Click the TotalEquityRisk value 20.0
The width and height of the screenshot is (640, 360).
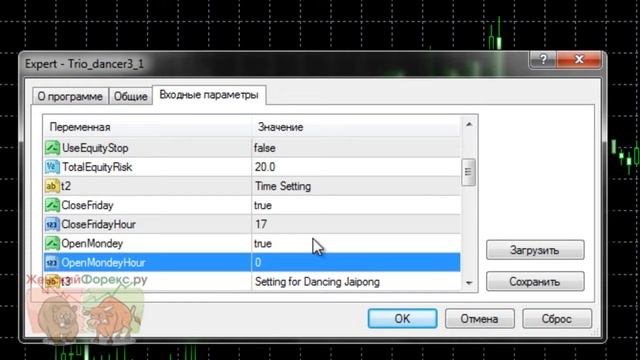coord(265,167)
